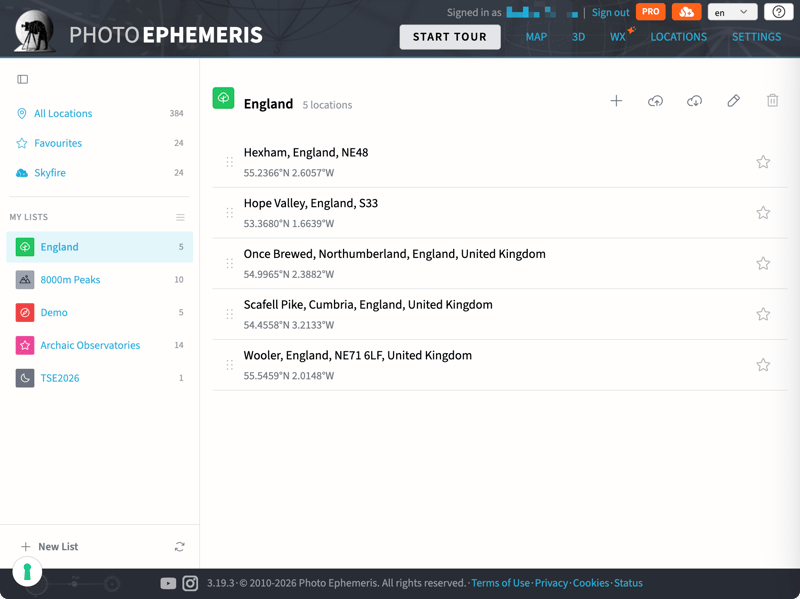The height and width of the screenshot is (599, 800).
Task: Open the 3D tab
Action: 578,37
